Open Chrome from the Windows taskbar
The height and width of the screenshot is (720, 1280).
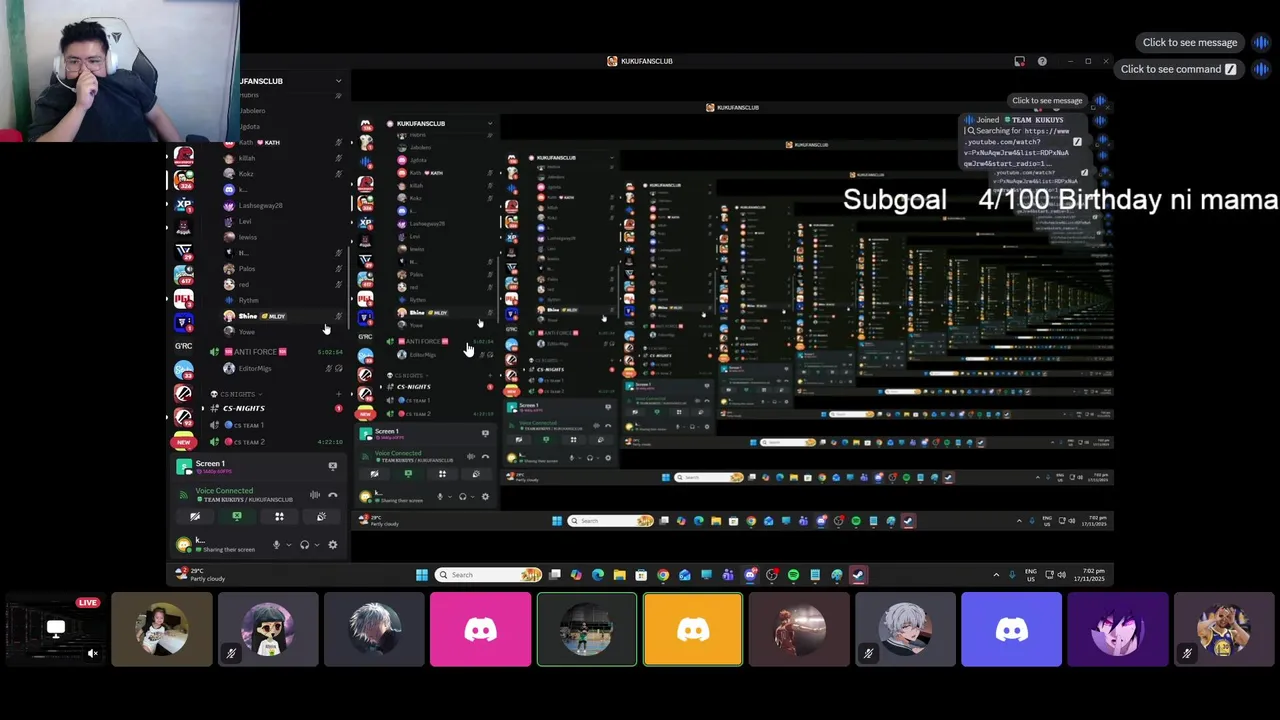click(x=663, y=575)
